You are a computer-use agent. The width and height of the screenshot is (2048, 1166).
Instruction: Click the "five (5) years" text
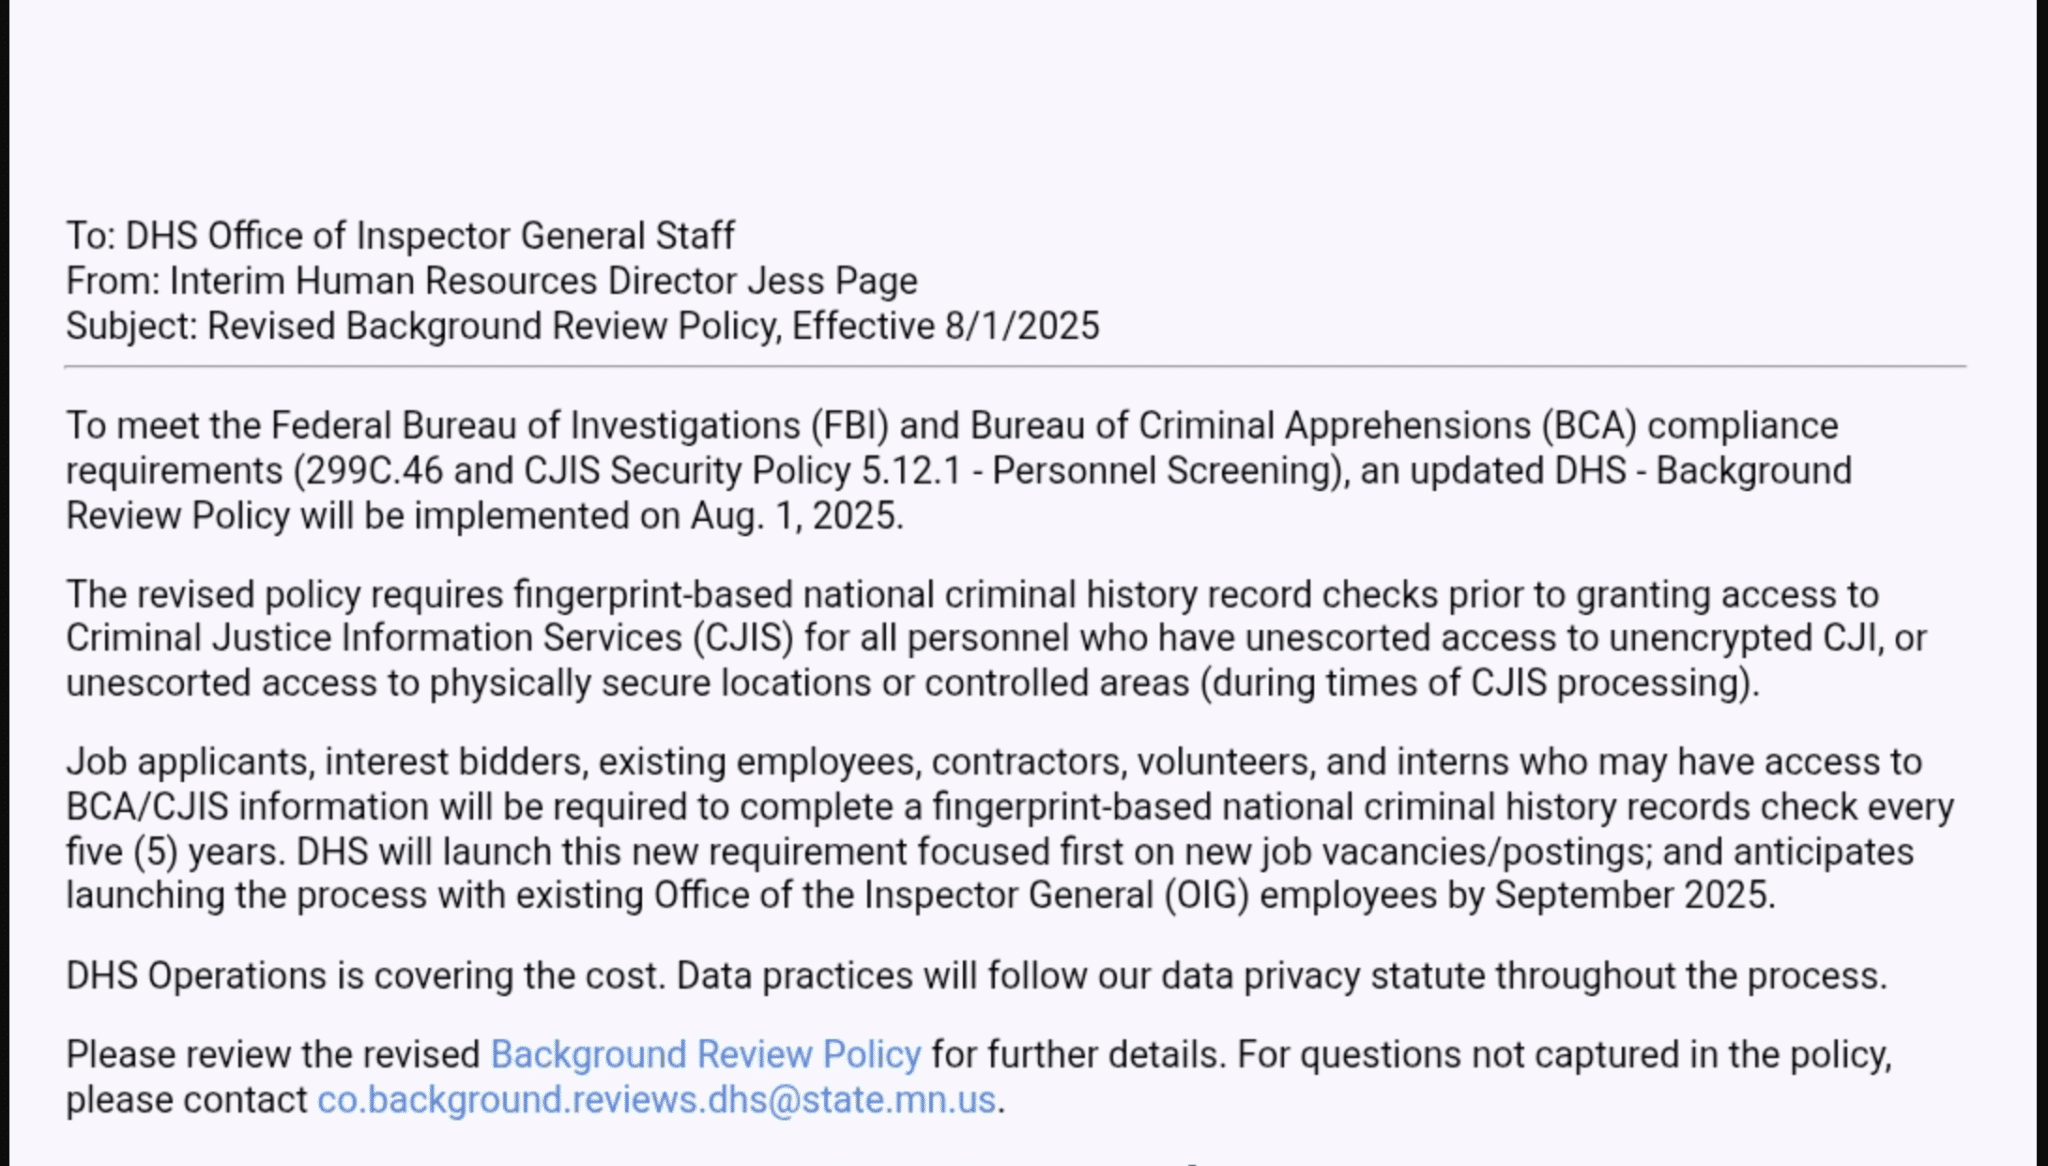click(x=176, y=852)
